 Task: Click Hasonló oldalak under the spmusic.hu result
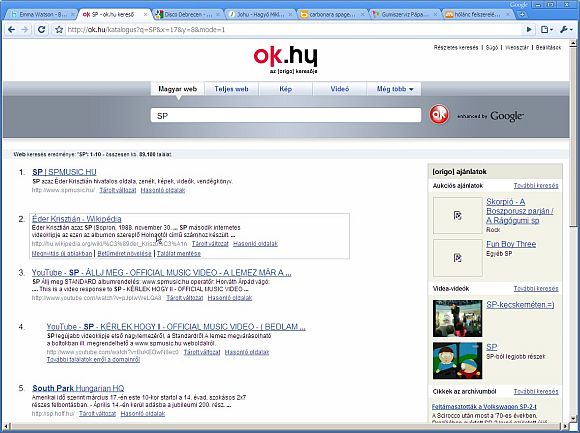pos(163,190)
